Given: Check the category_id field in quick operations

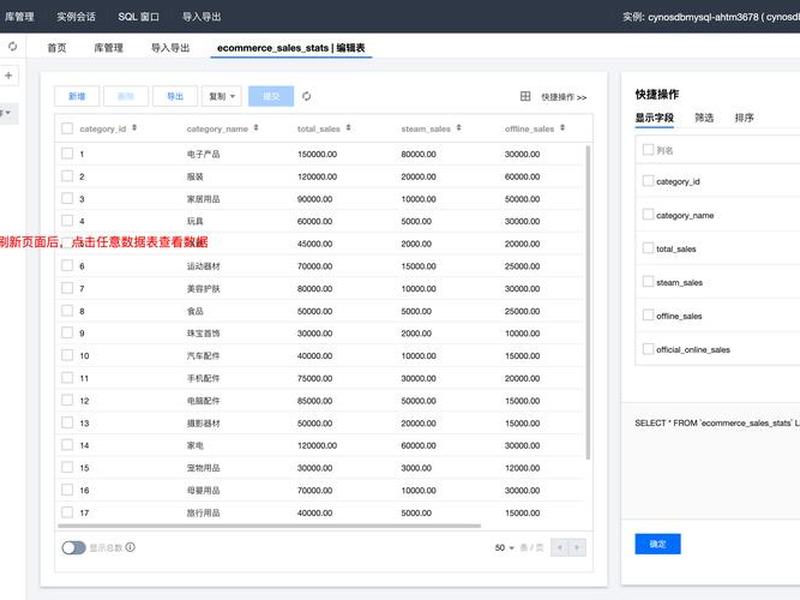Looking at the screenshot, I should coord(648,181).
